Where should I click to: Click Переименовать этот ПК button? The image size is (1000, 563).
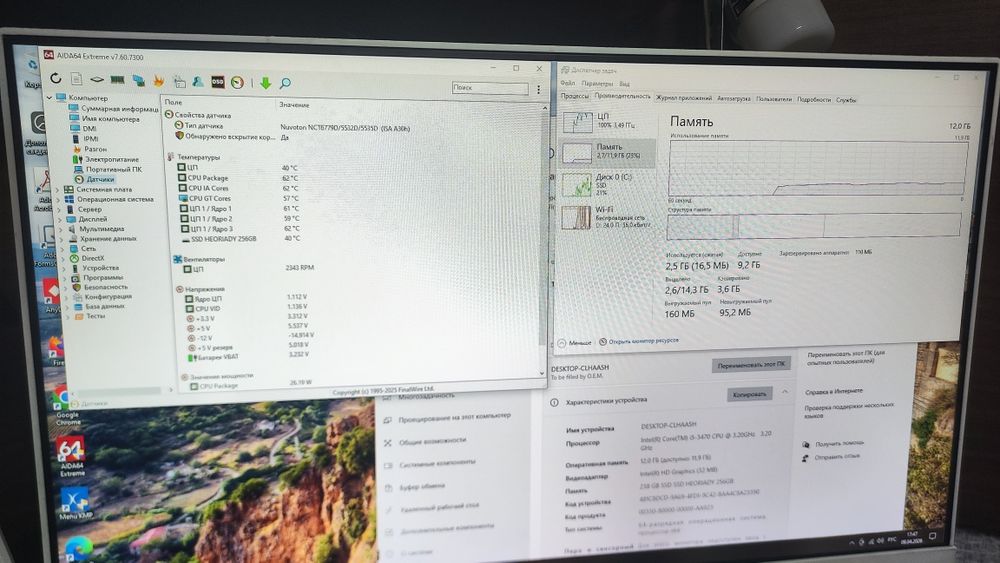pyautogui.click(x=751, y=365)
